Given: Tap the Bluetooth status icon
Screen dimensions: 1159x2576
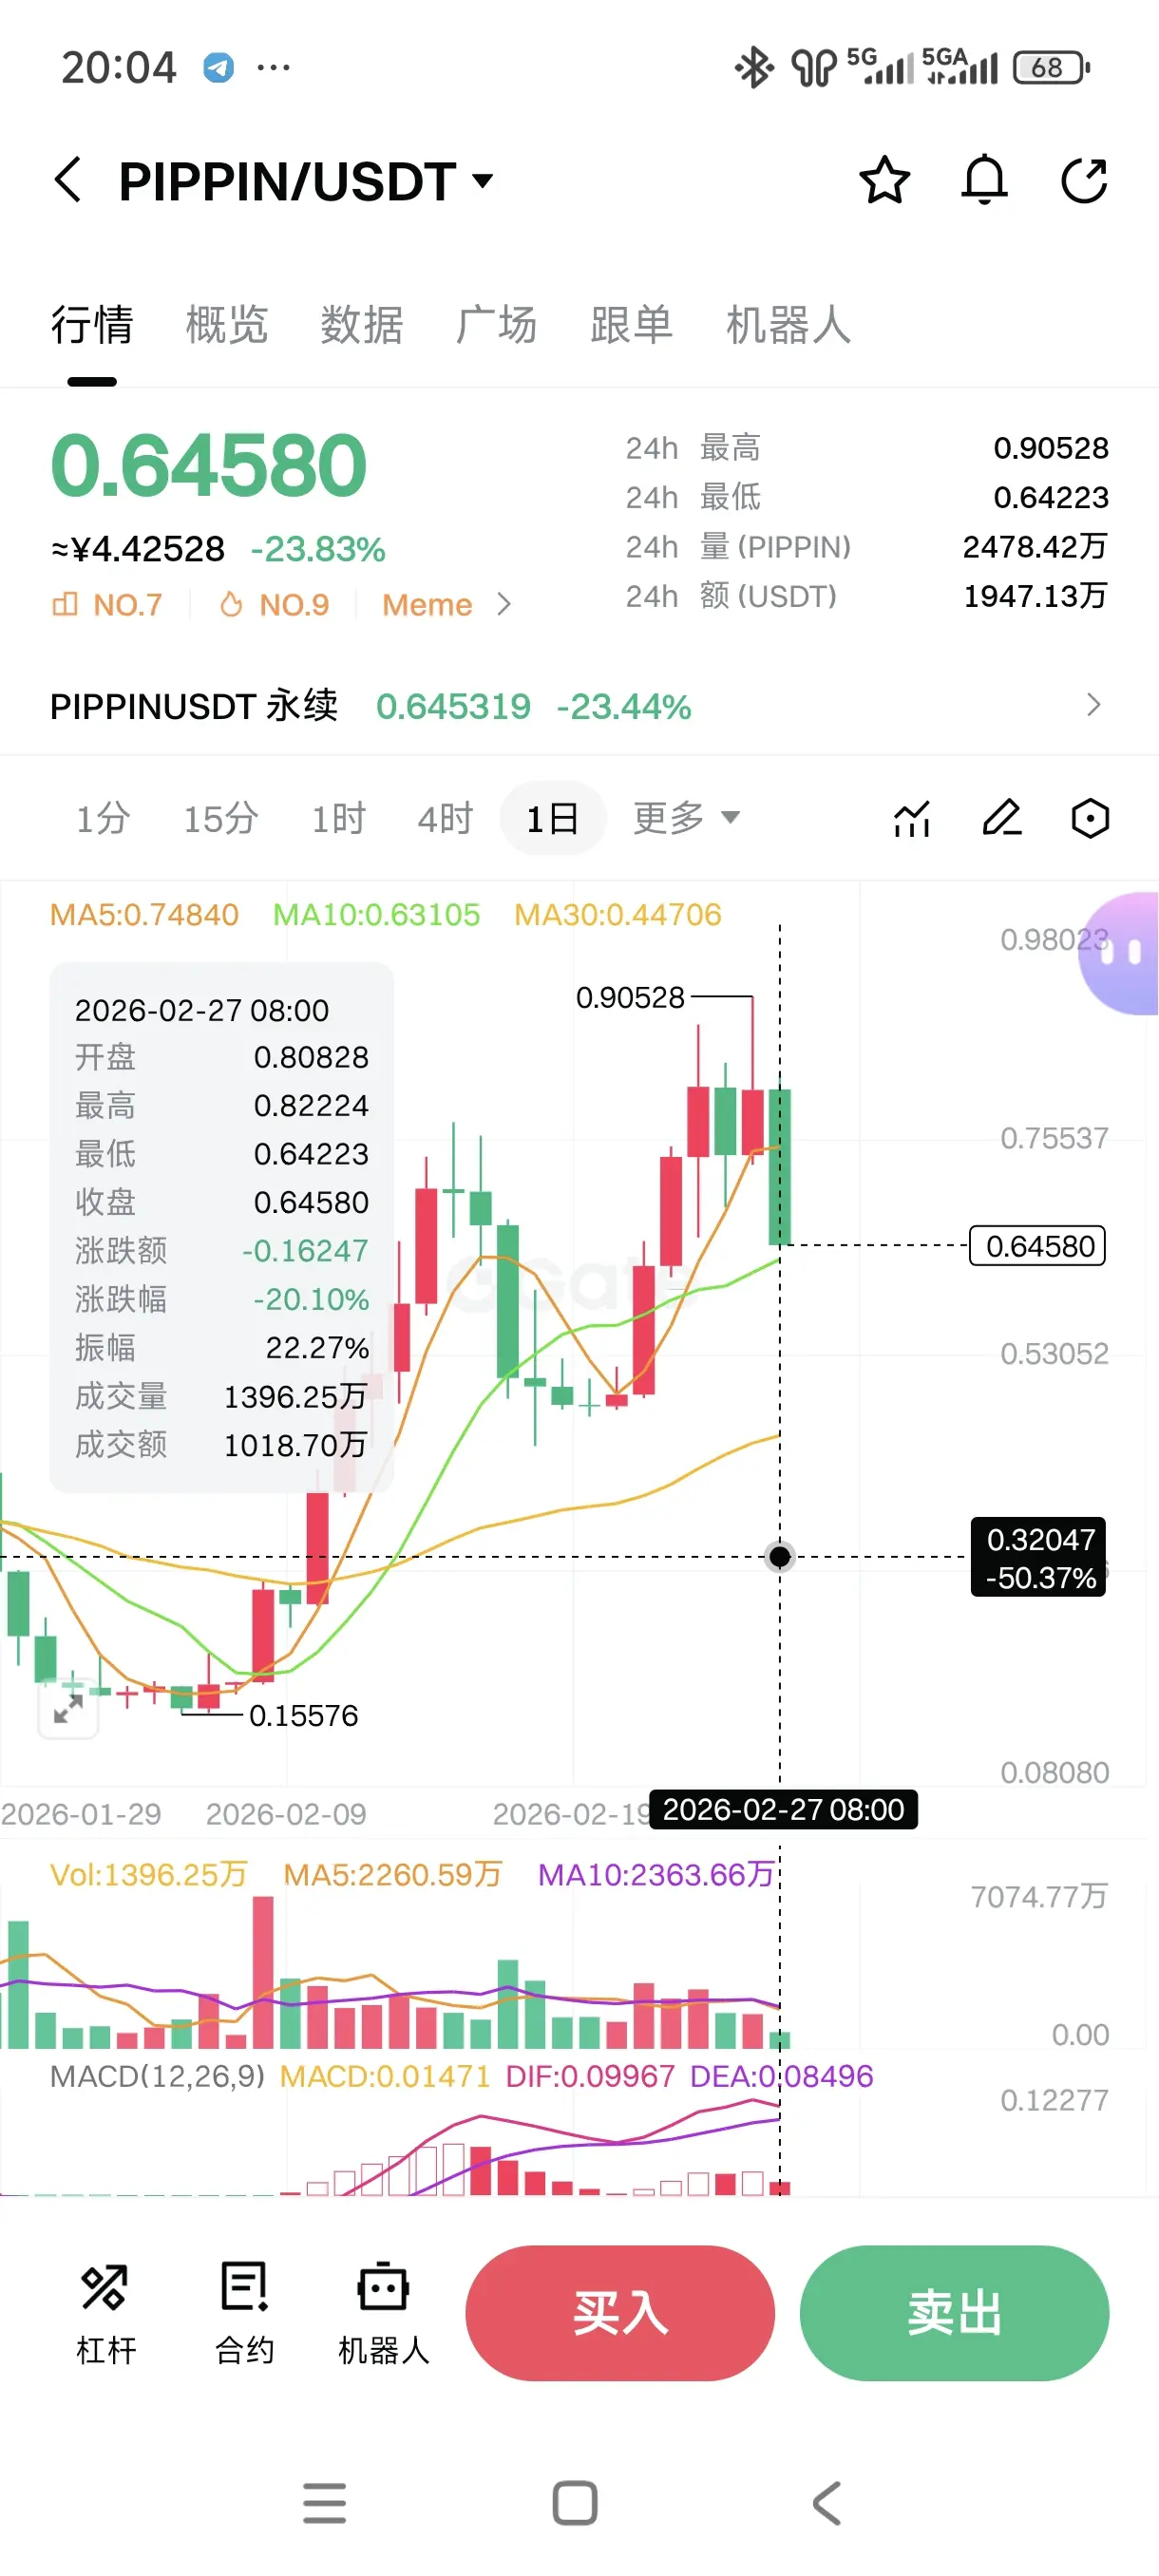Looking at the screenshot, I should pyautogui.click(x=754, y=68).
